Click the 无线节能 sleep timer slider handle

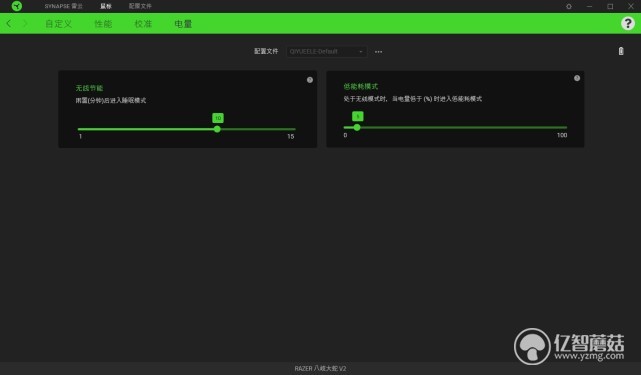coord(217,129)
